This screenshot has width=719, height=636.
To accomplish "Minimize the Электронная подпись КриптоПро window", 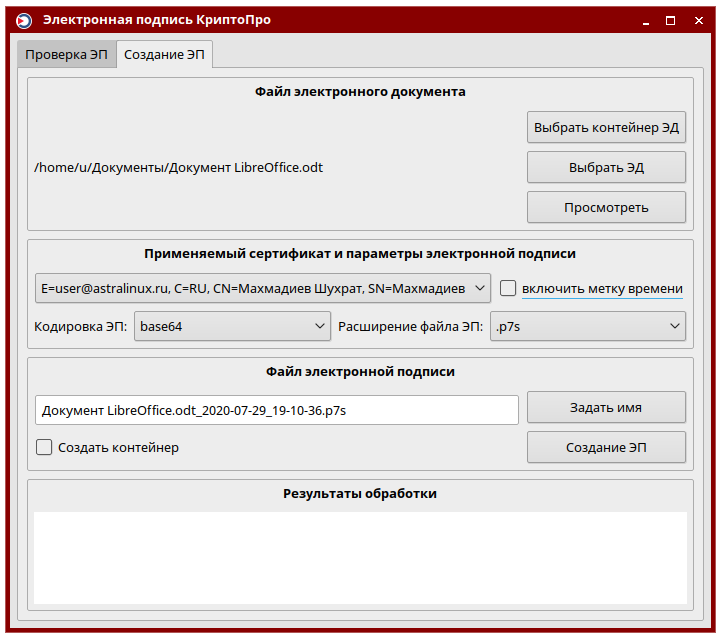I will click(x=646, y=20).
